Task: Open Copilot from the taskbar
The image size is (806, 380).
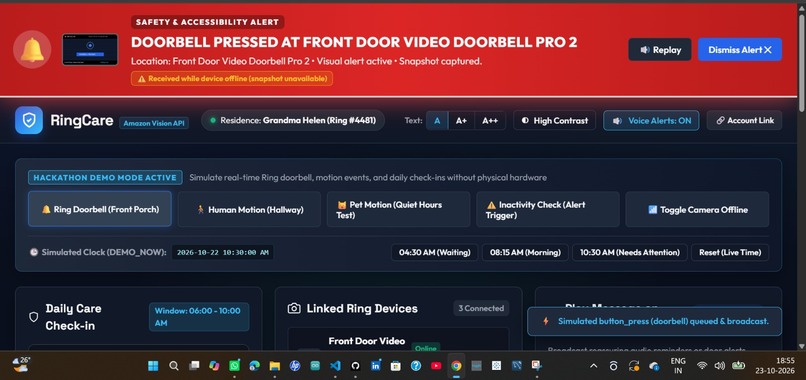Action: click(214, 366)
